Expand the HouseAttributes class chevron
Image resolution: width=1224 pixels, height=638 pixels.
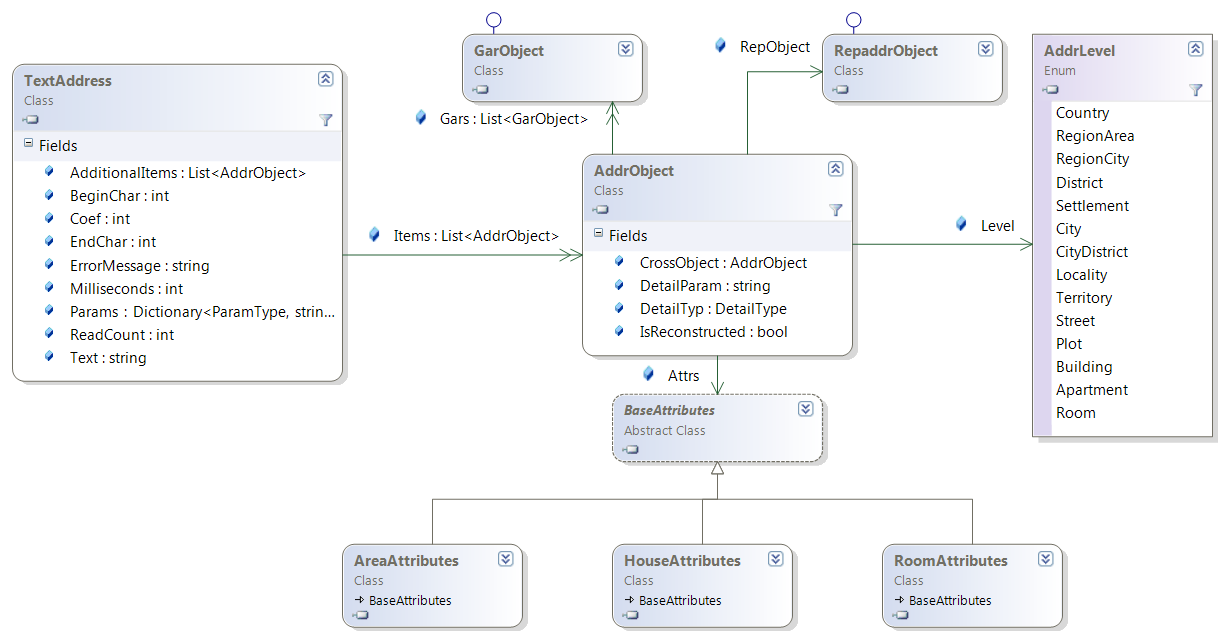[x=775, y=559]
